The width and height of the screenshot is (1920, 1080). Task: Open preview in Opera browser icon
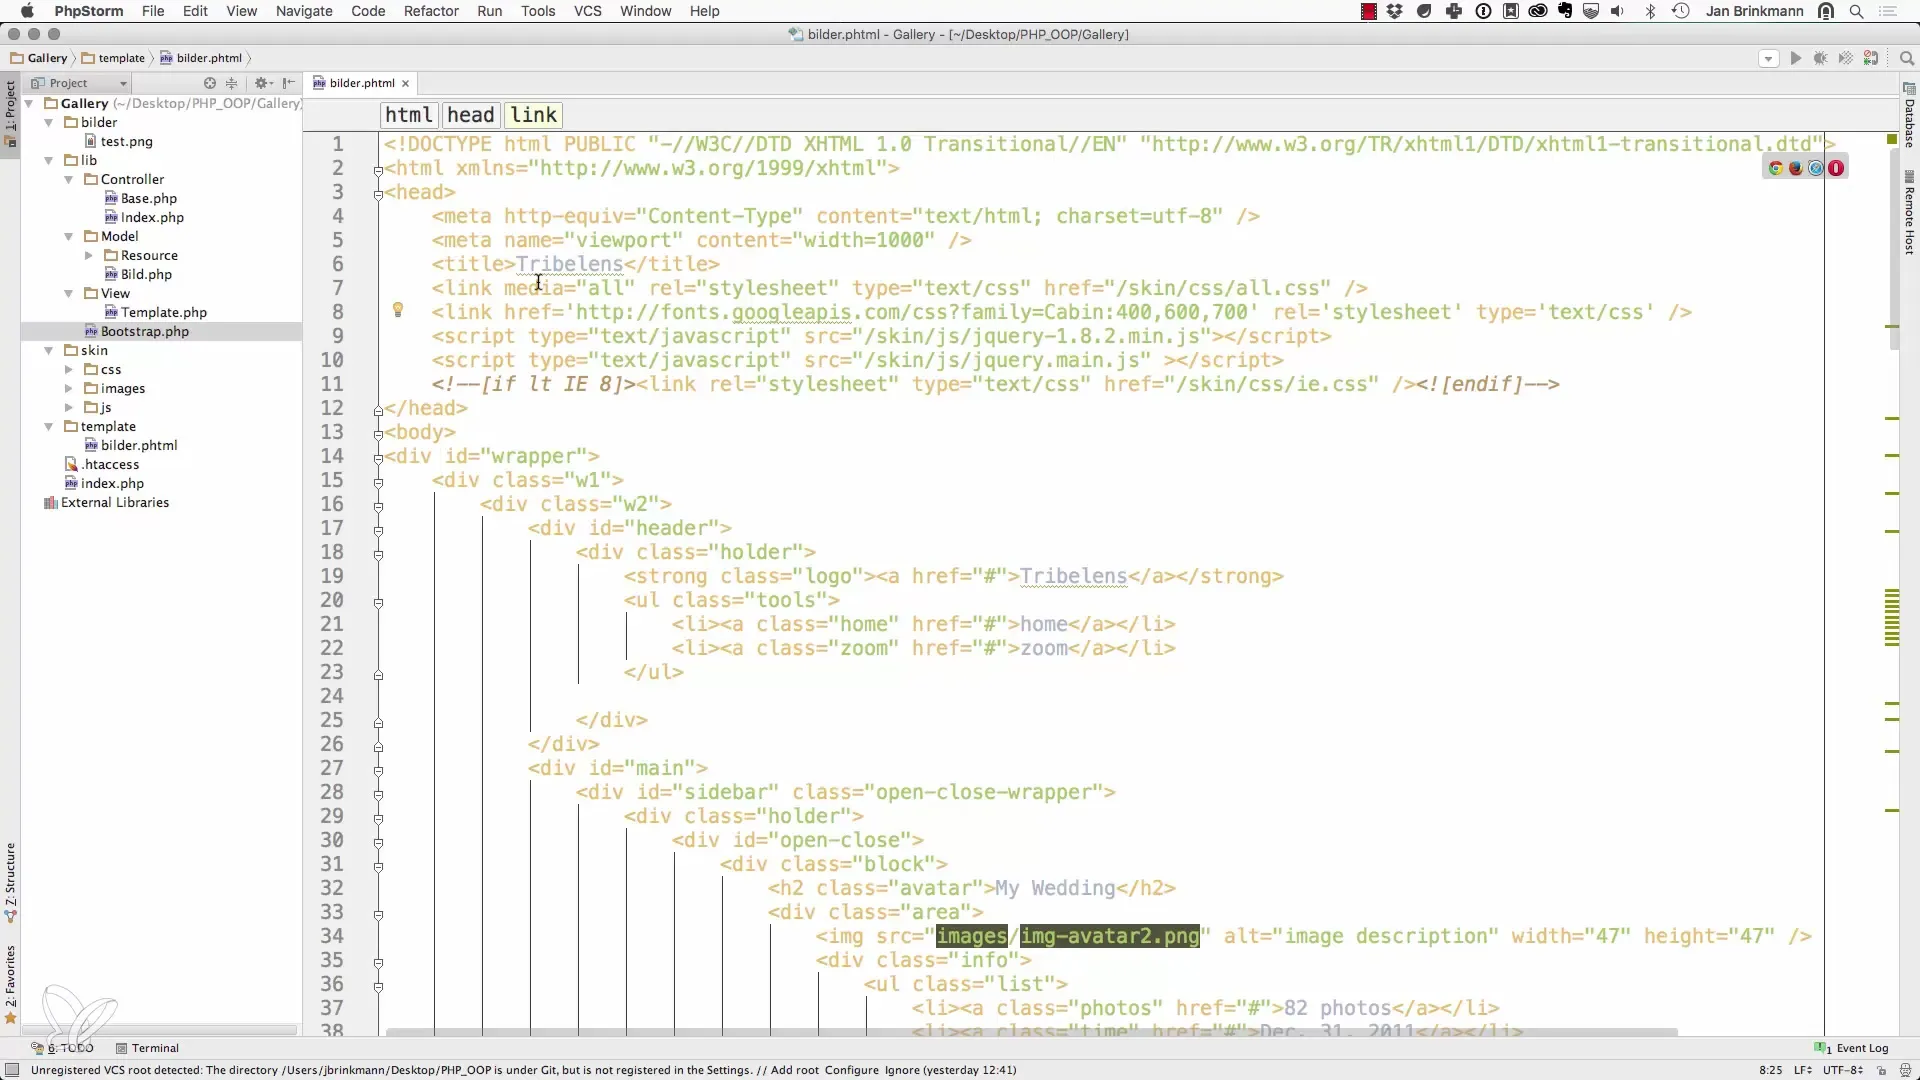coord(1836,168)
